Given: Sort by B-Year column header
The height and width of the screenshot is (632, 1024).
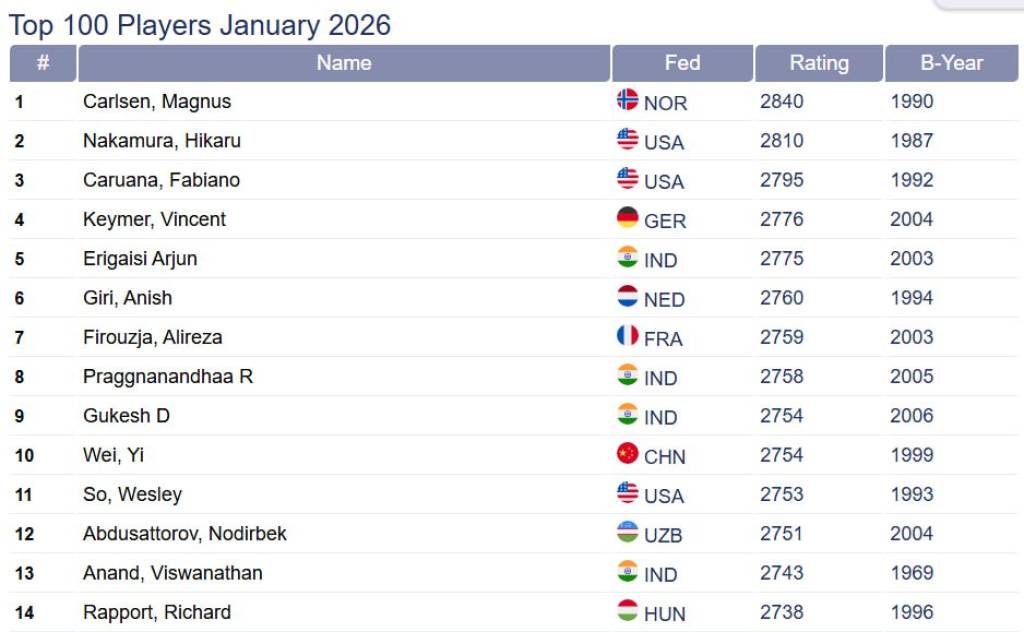Looking at the screenshot, I should click(951, 63).
